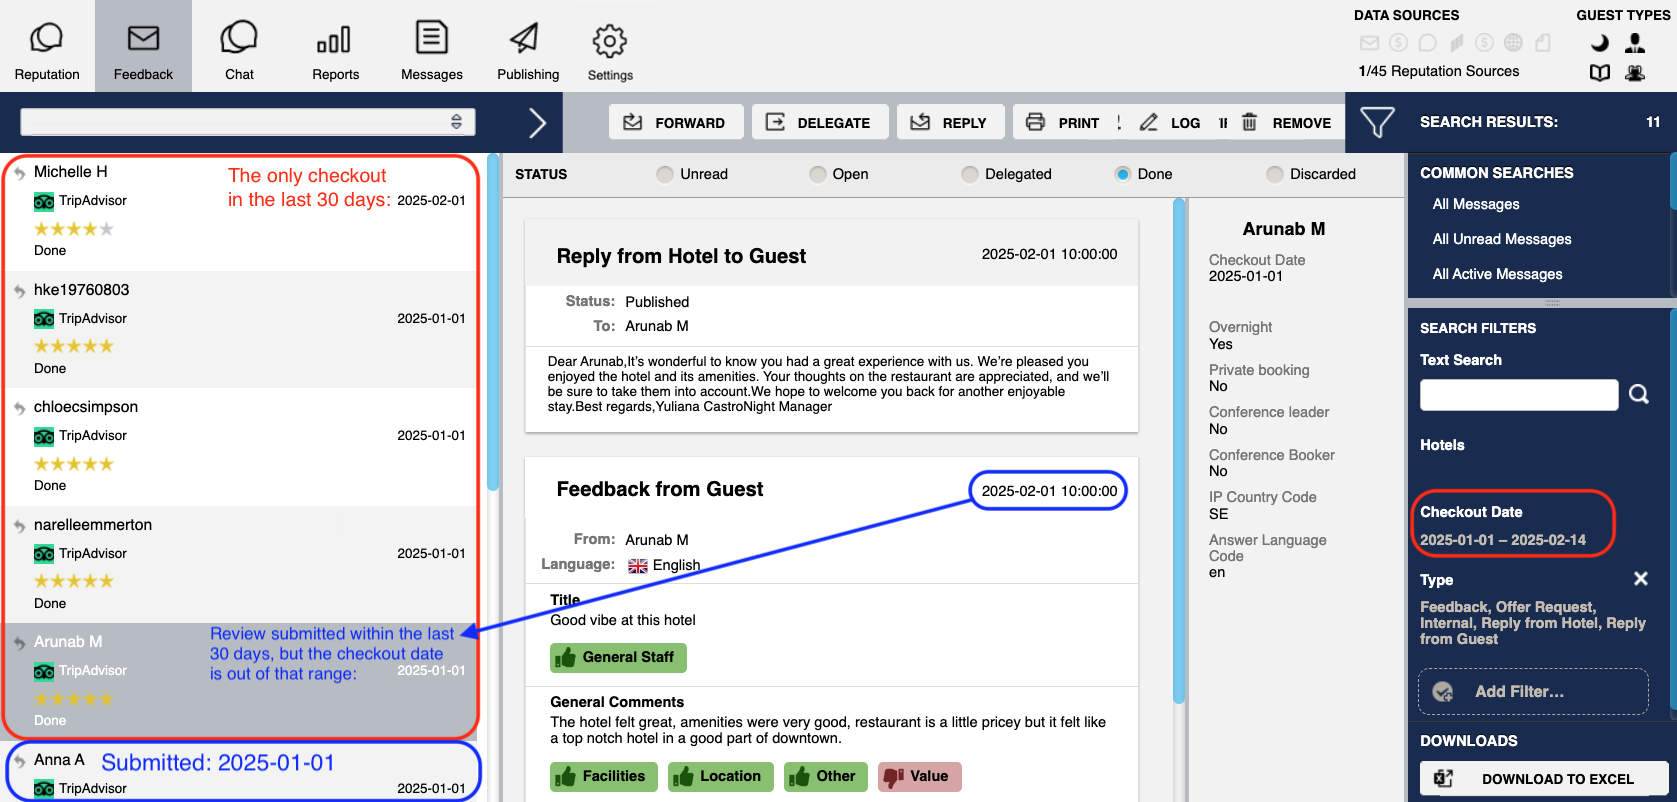Click star rating under chloecsimpson
This screenshot has width=1677, height=802.
click(74, 464)
